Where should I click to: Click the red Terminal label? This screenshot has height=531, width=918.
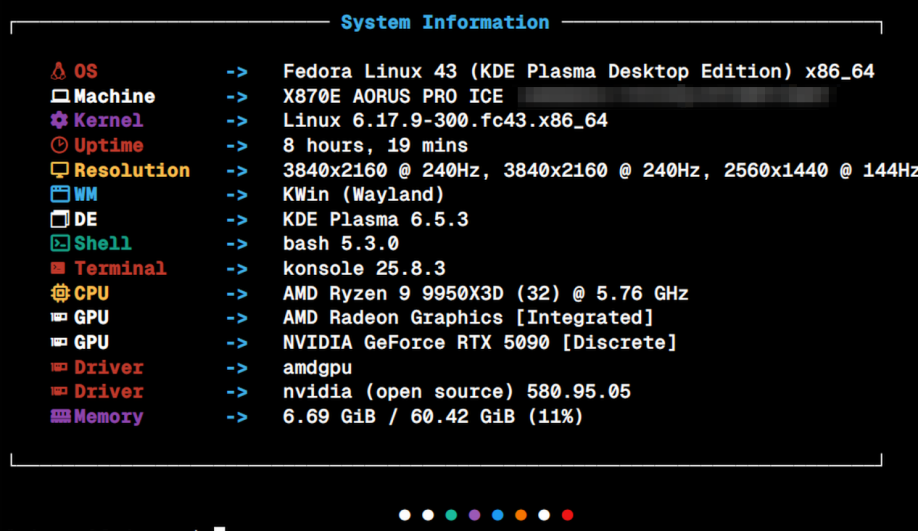point(120,269)
